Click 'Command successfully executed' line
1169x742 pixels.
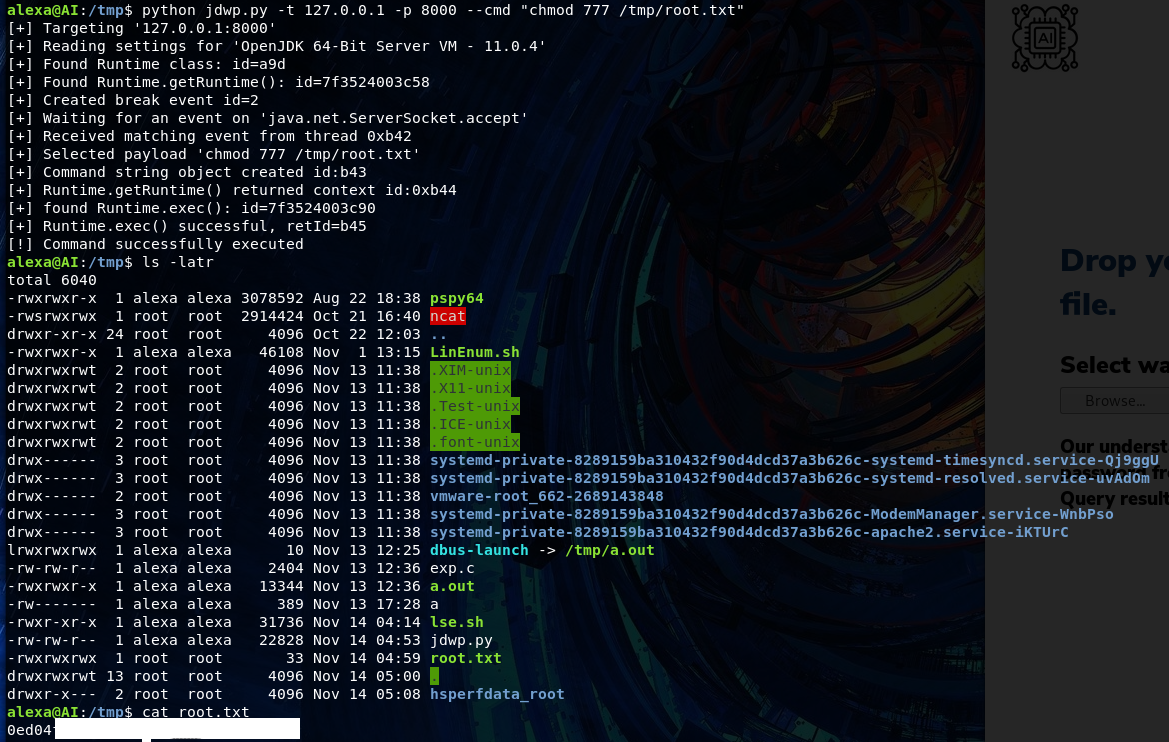point(155,244)
